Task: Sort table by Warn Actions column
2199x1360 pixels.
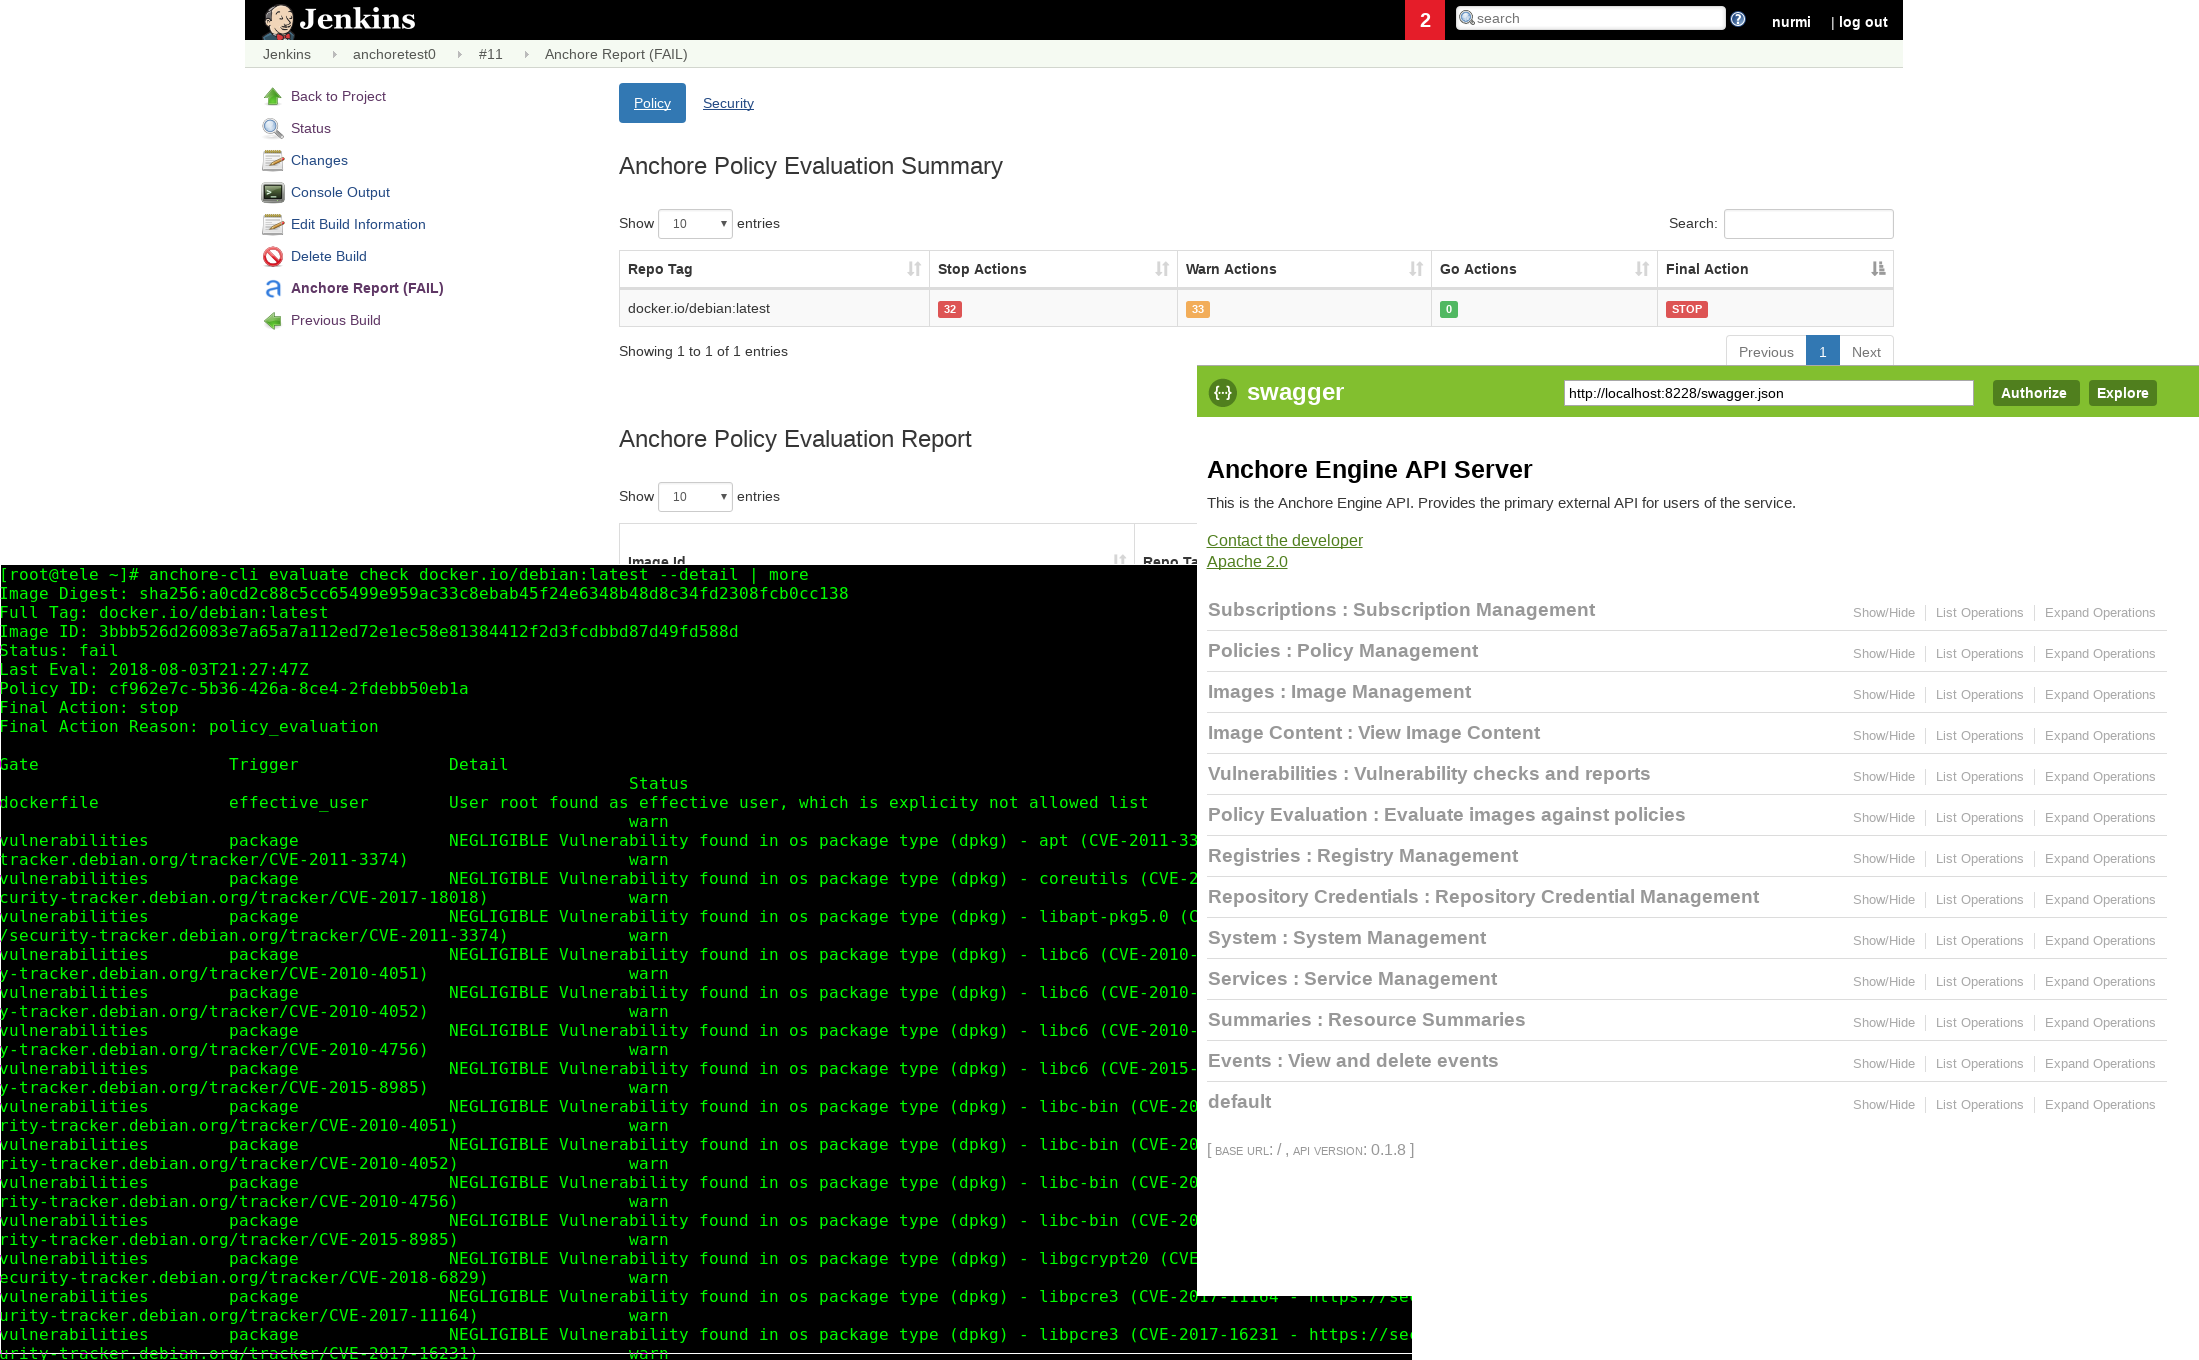Action: pyautogui.click(x=1304, y=269)
